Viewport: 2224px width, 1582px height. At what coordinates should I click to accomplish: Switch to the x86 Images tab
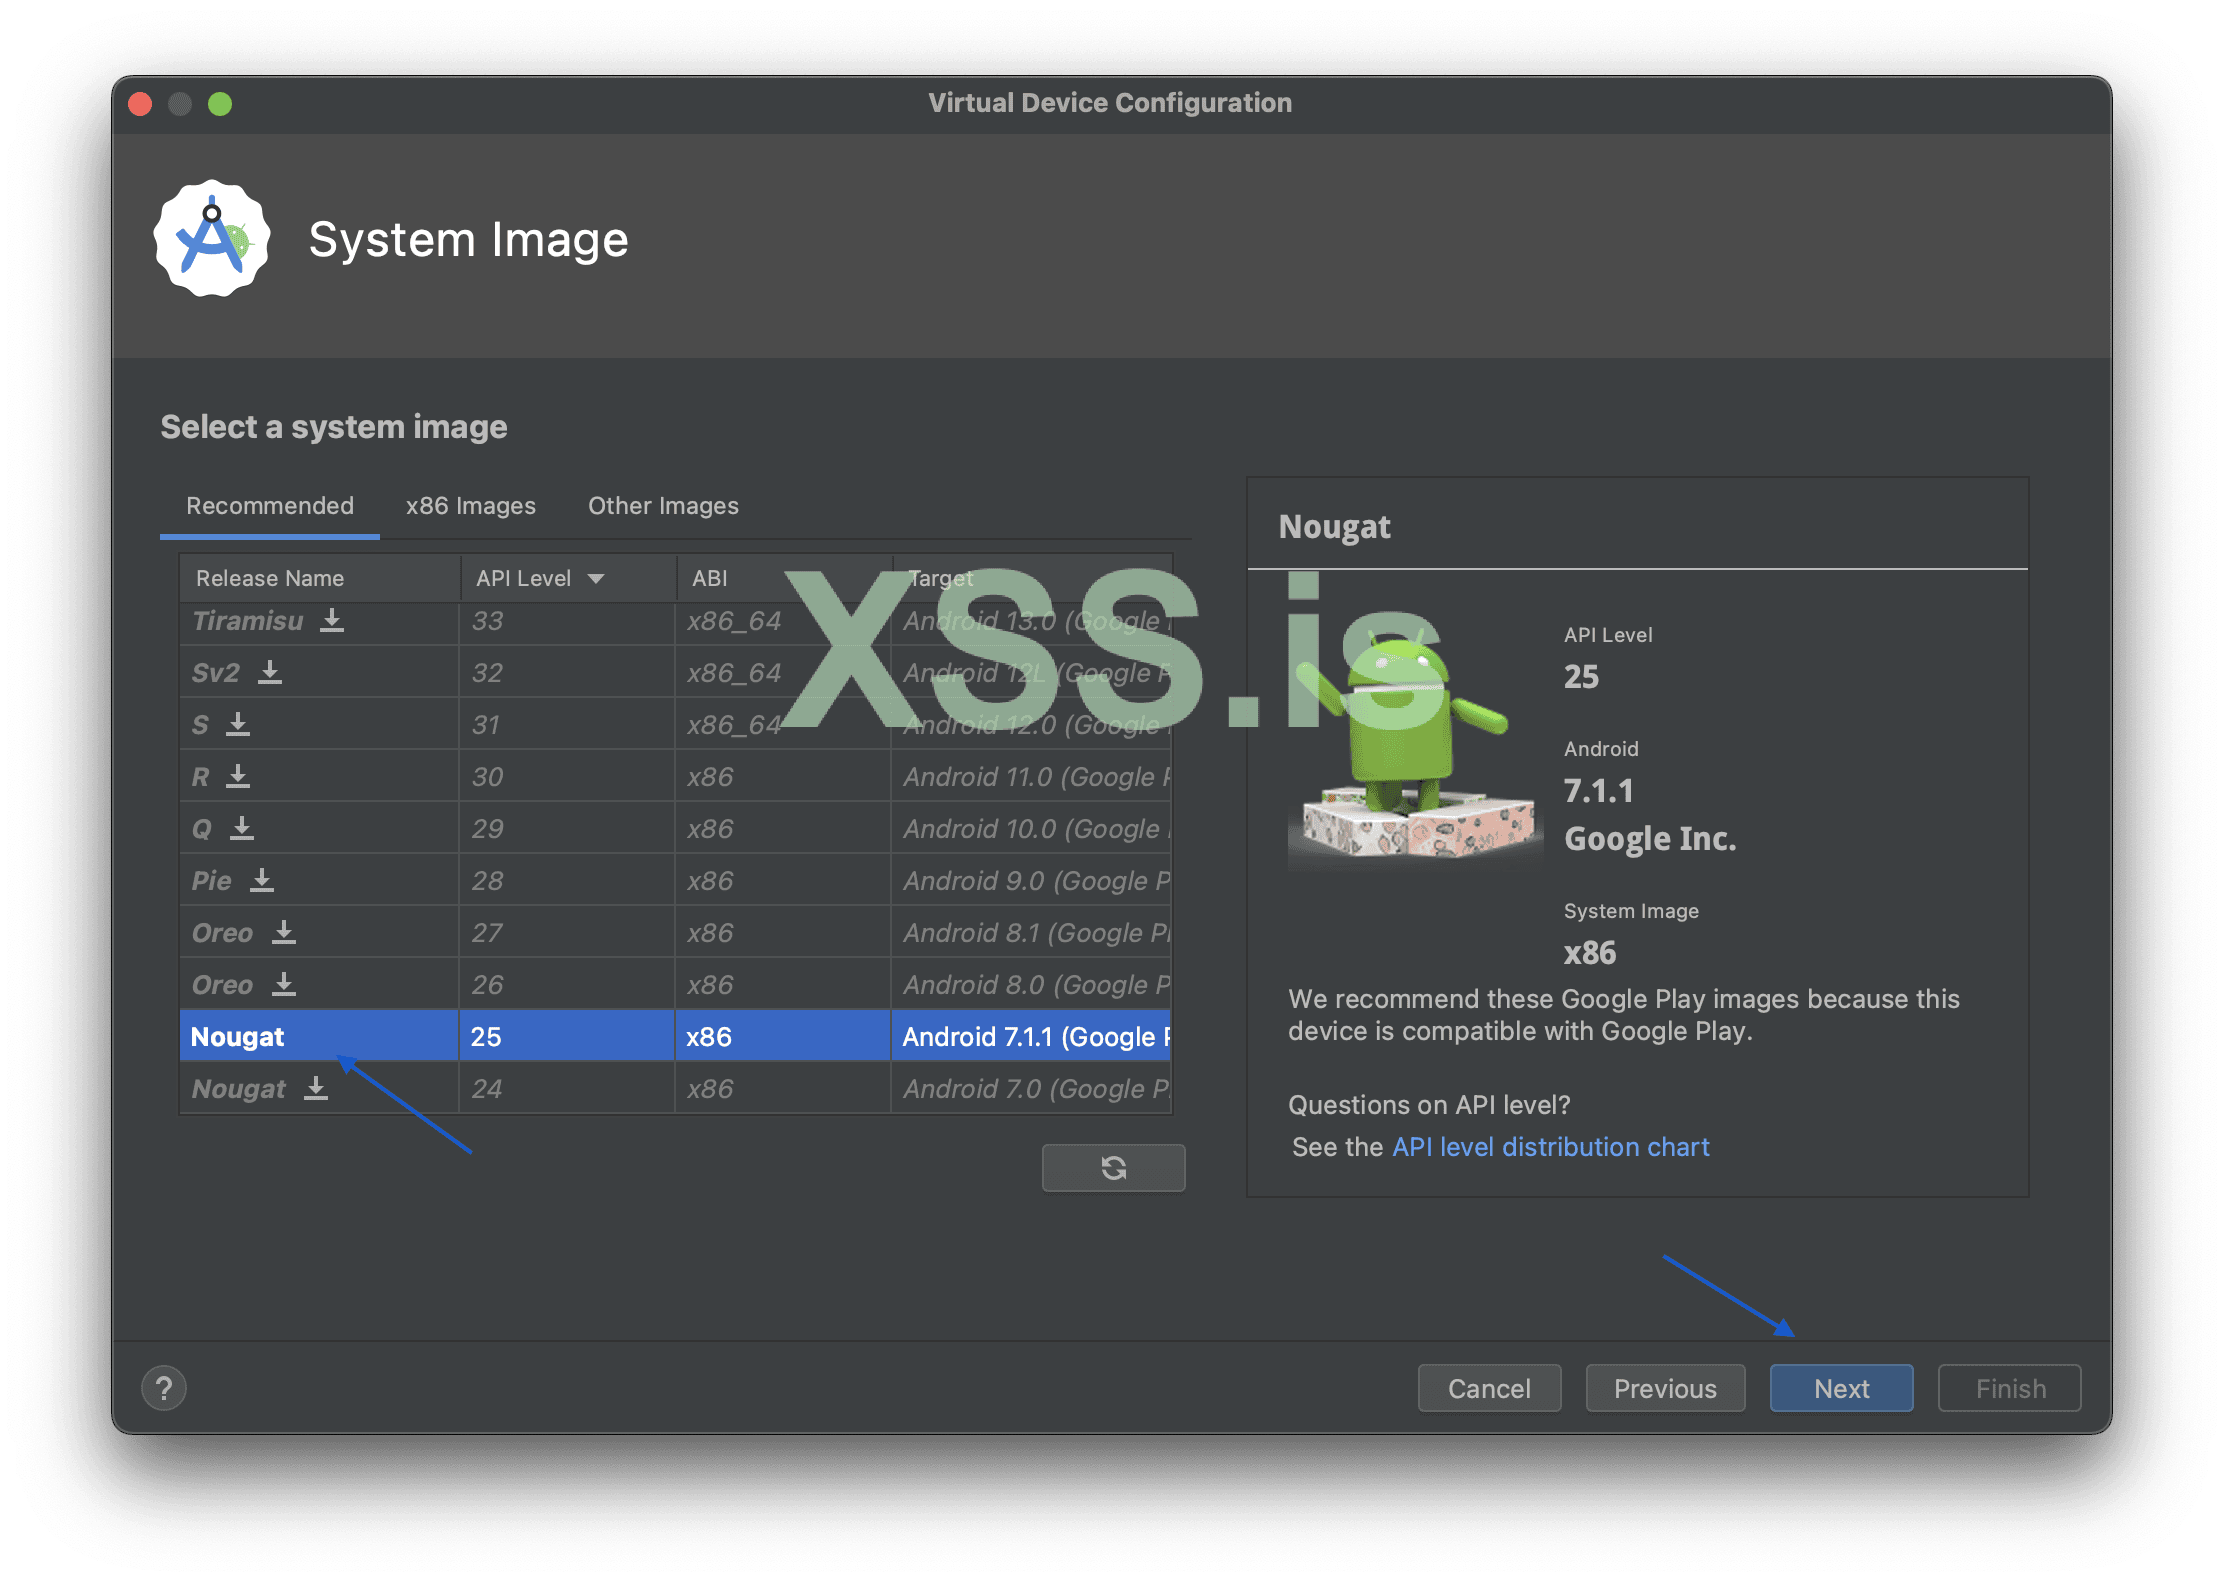(470, 506)
